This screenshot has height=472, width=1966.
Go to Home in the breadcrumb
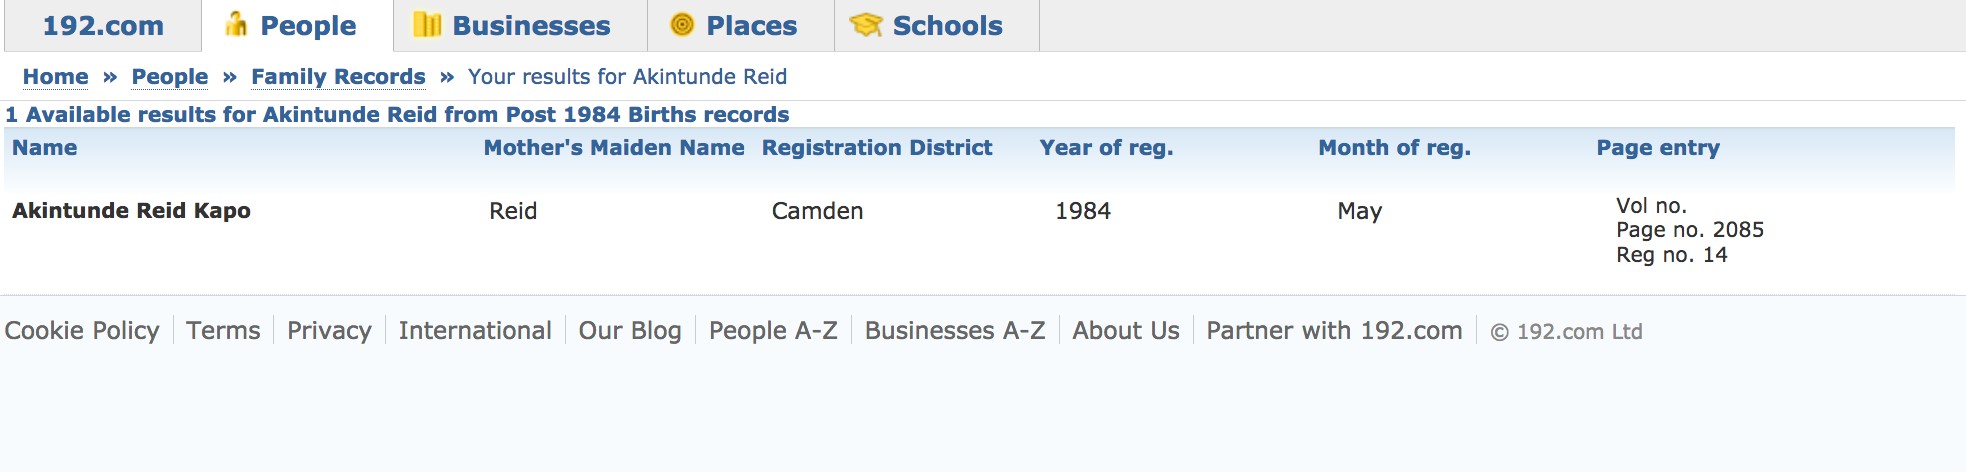[x=55, y=77]
